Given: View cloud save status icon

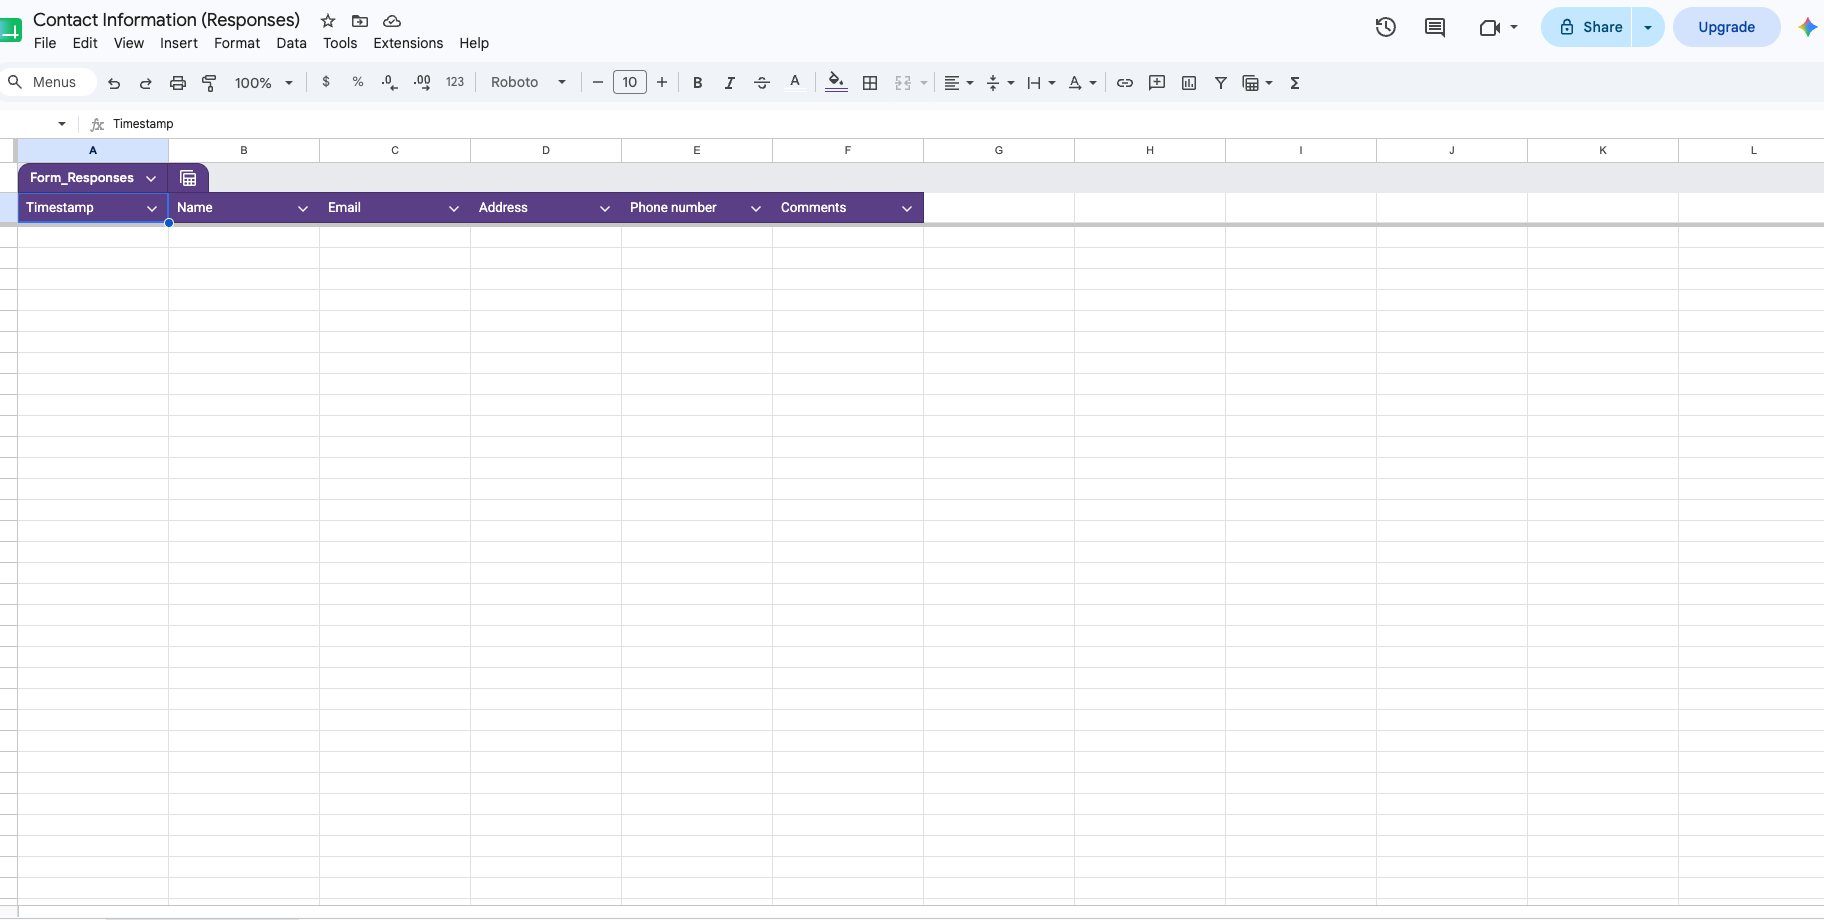Looking at the screenshot, I should [392, 20].
